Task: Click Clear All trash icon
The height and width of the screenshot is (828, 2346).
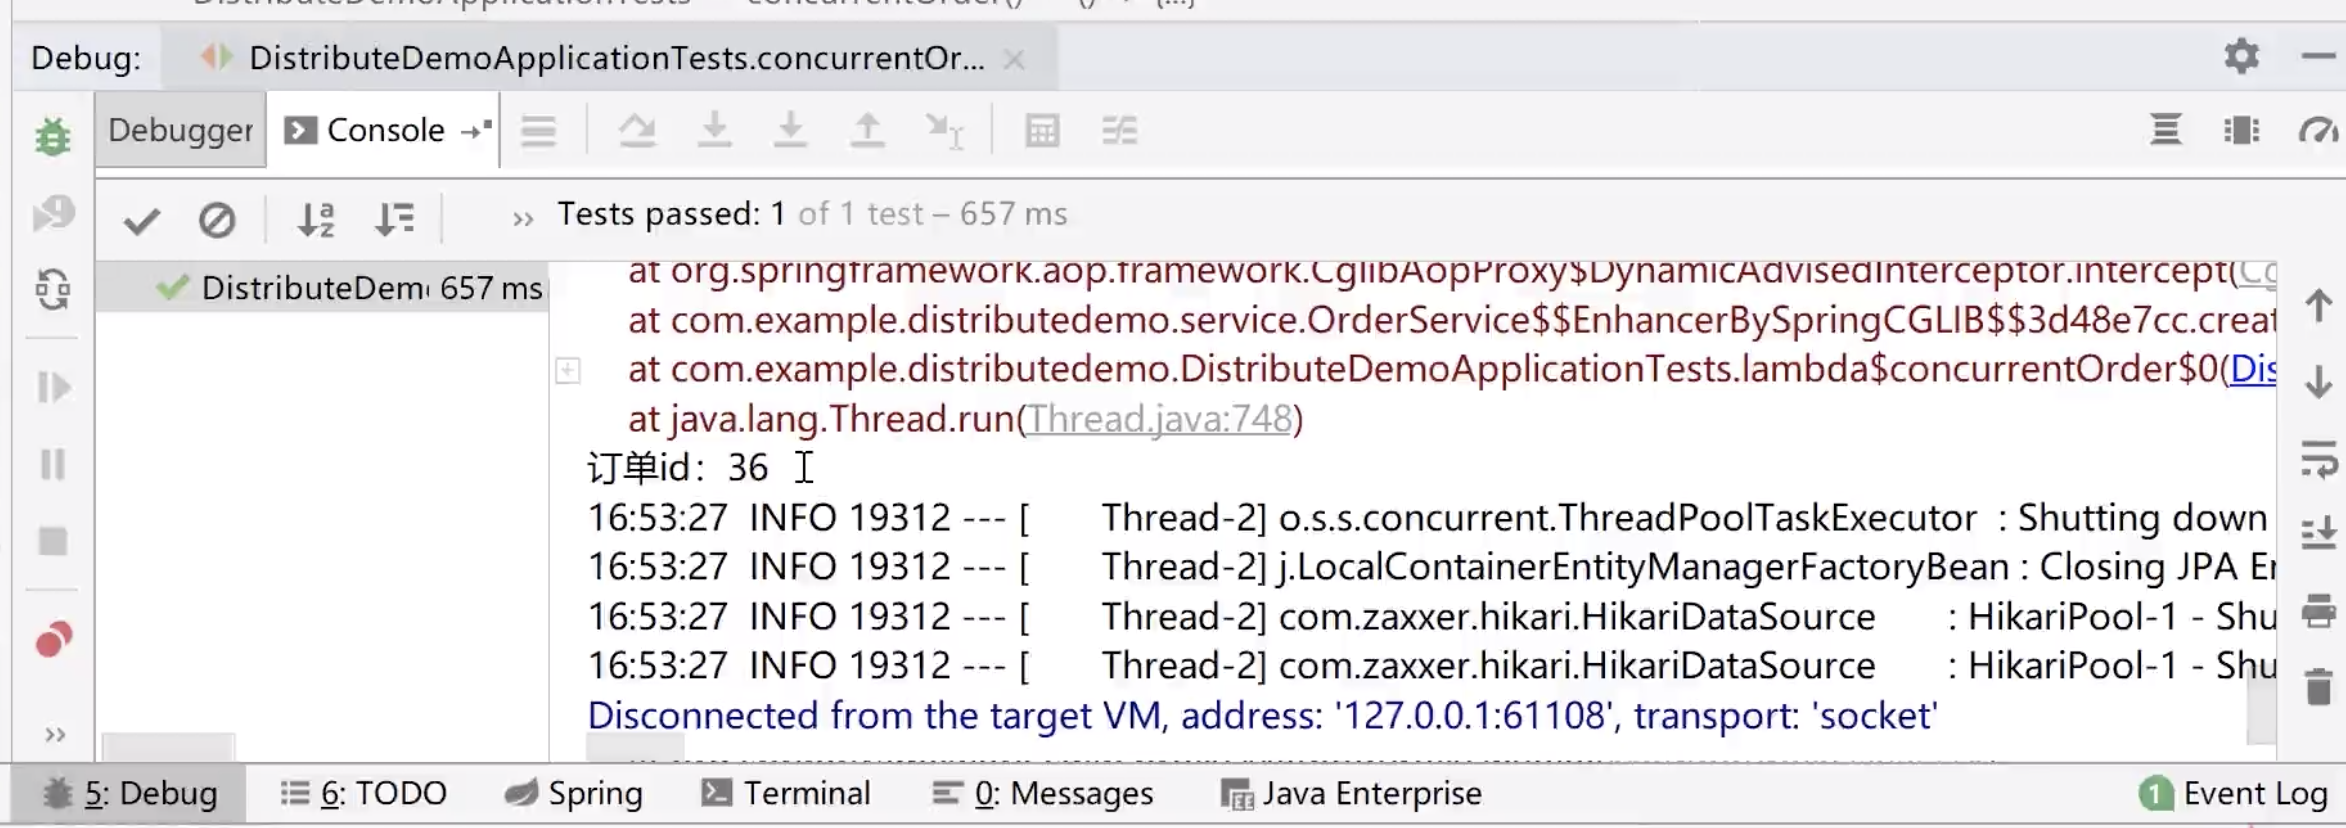Action: point(2318,687)
